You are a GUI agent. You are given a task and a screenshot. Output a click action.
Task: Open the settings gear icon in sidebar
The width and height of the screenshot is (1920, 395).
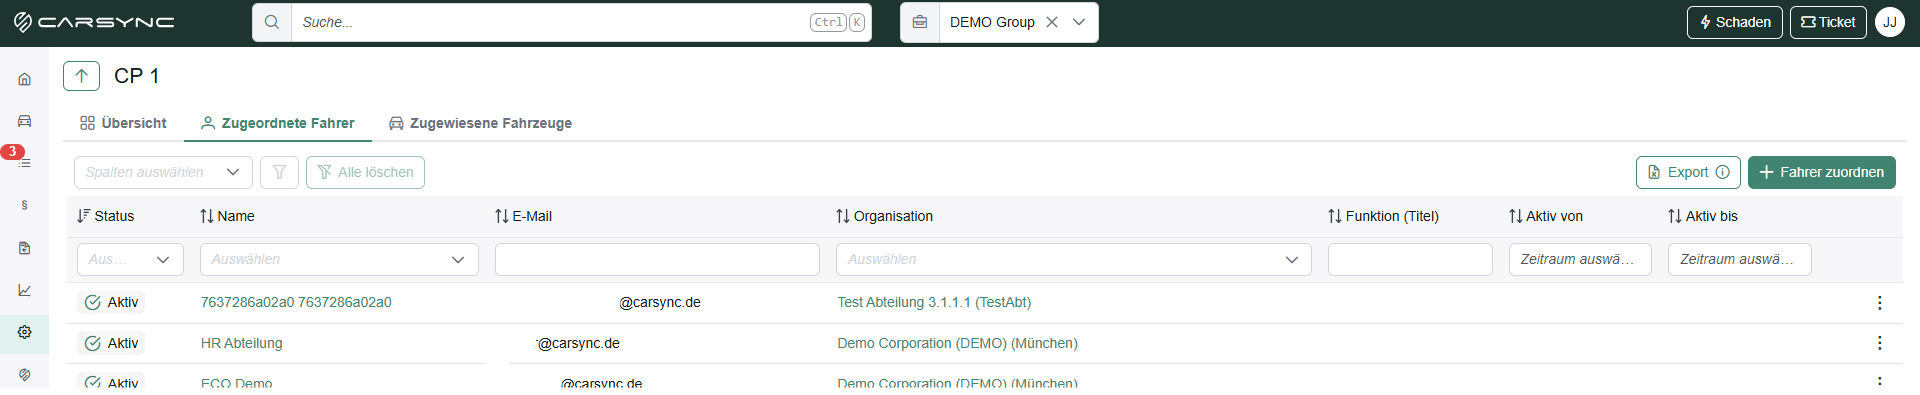[25, 332]
